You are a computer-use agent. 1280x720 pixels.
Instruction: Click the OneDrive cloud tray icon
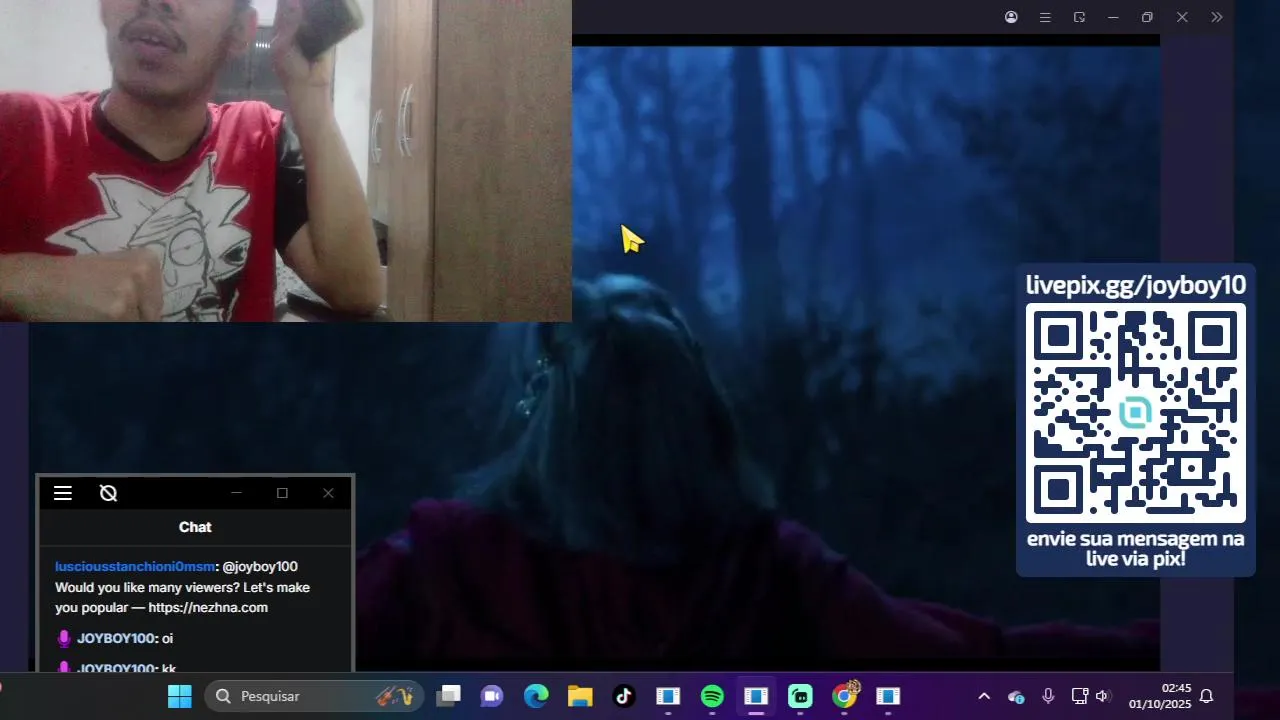tap(1016, 696)
